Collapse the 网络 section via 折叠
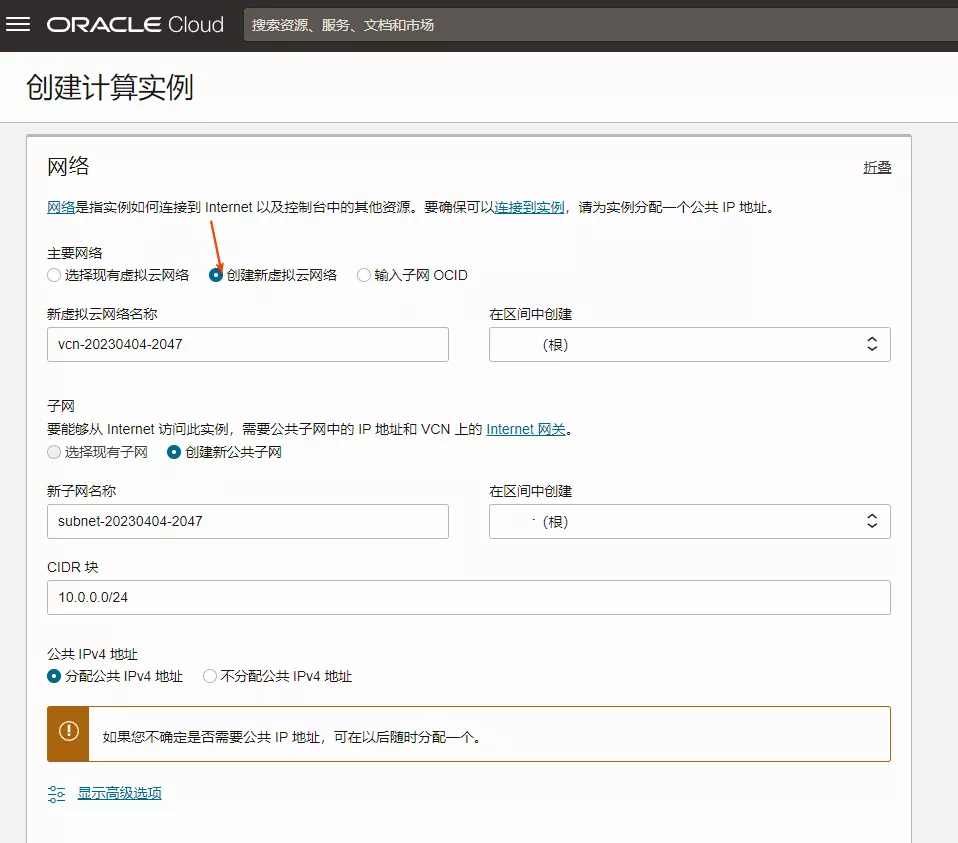The image size is (958, 843). pyautogui.click(x=877, y=167)
